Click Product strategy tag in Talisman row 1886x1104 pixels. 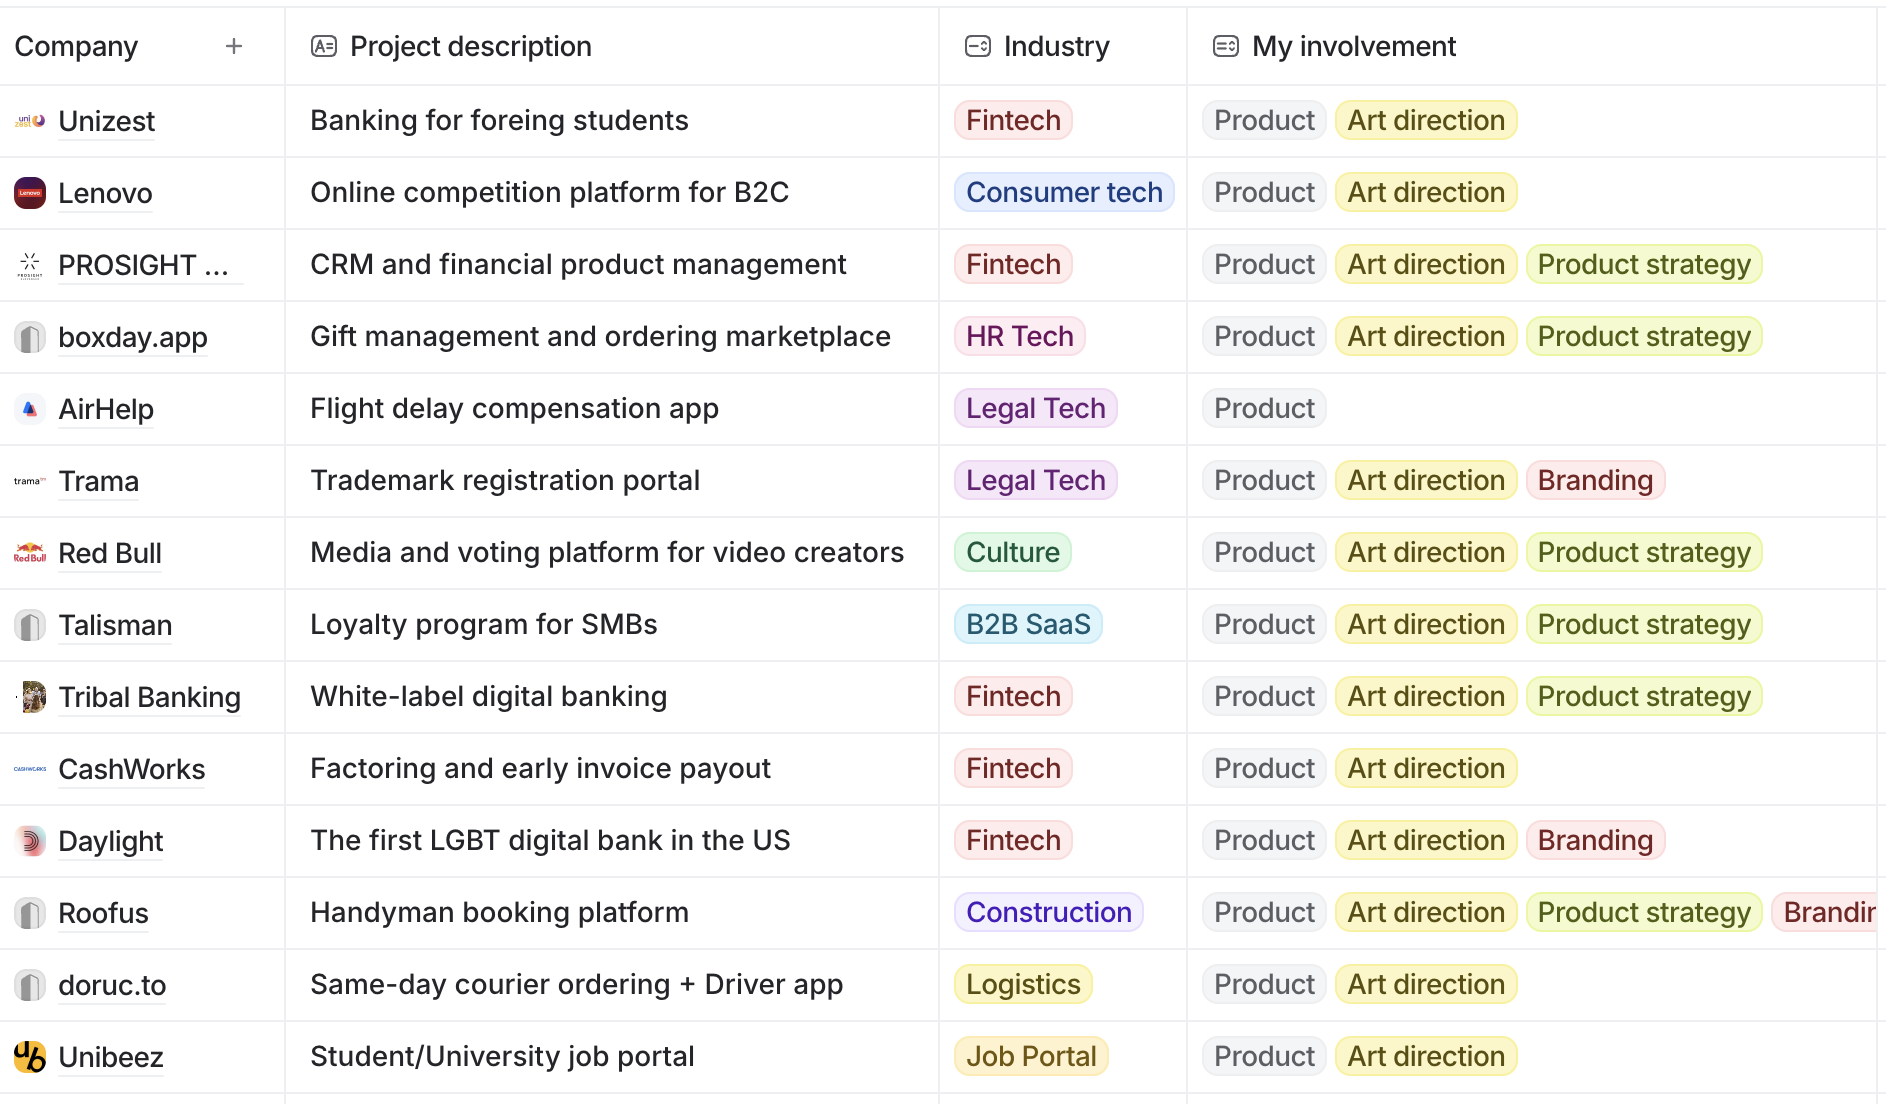coord(1643,624)
